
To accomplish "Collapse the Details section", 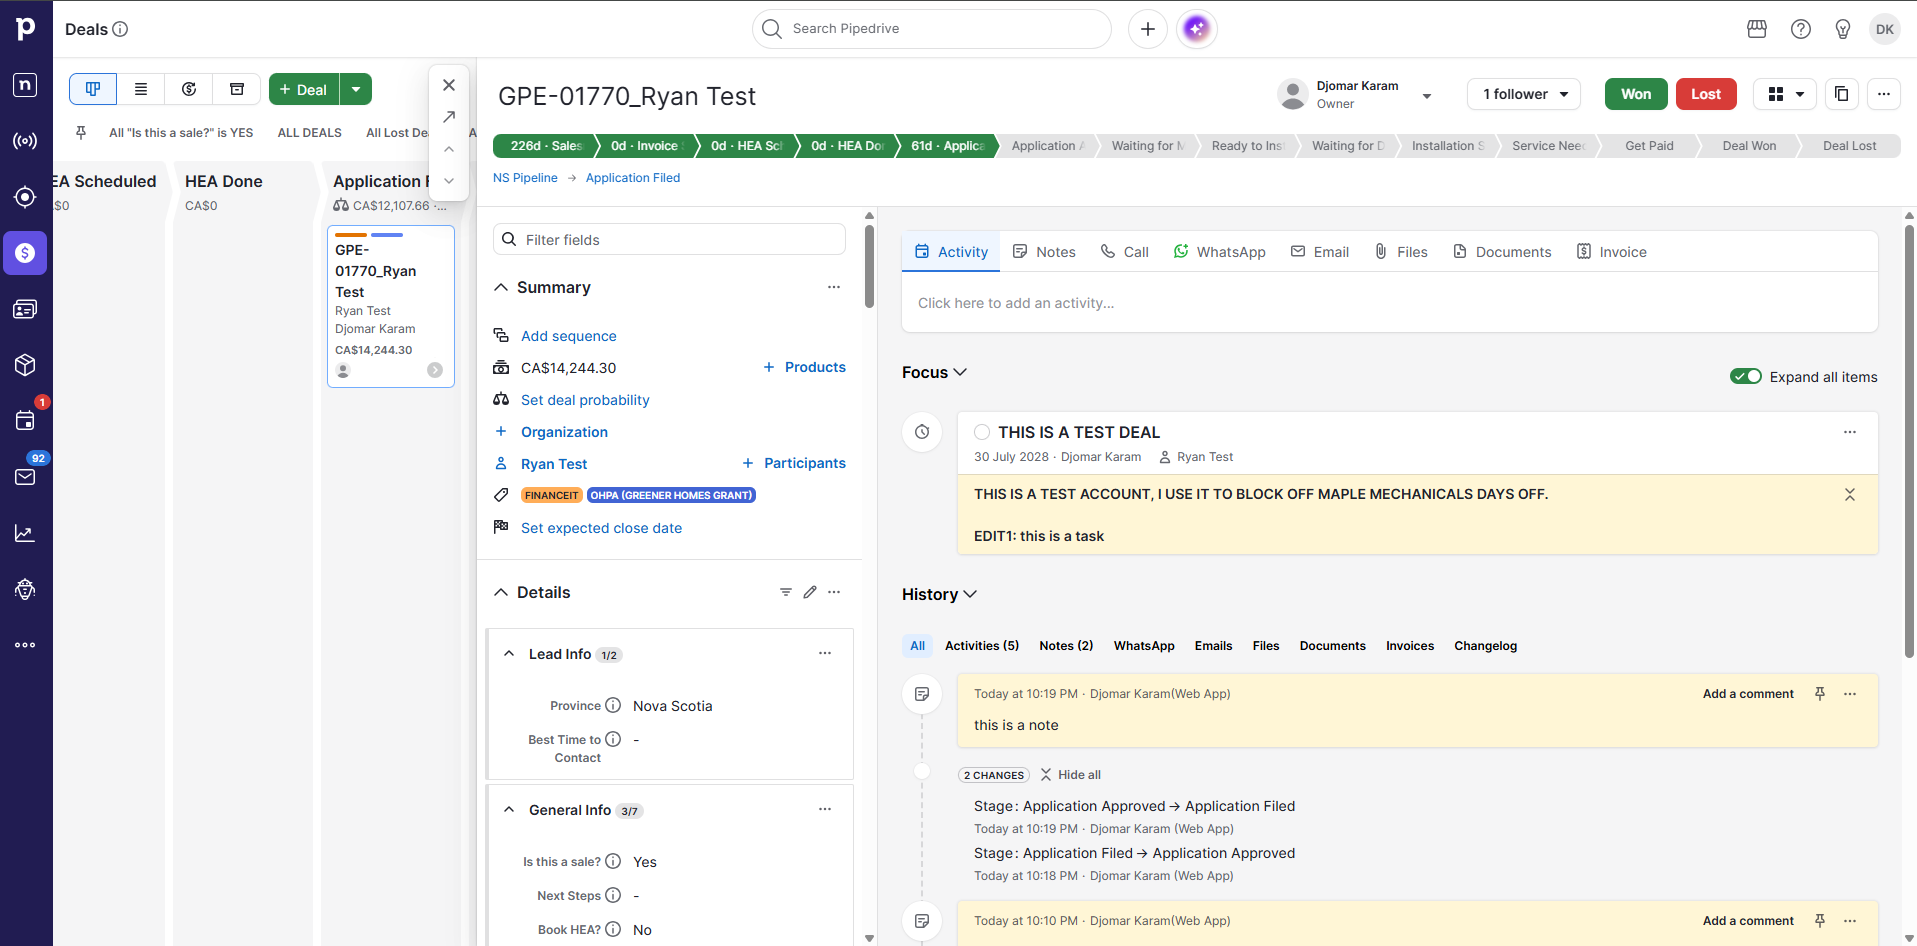I will pyautogui.click(x=501, y=592).
